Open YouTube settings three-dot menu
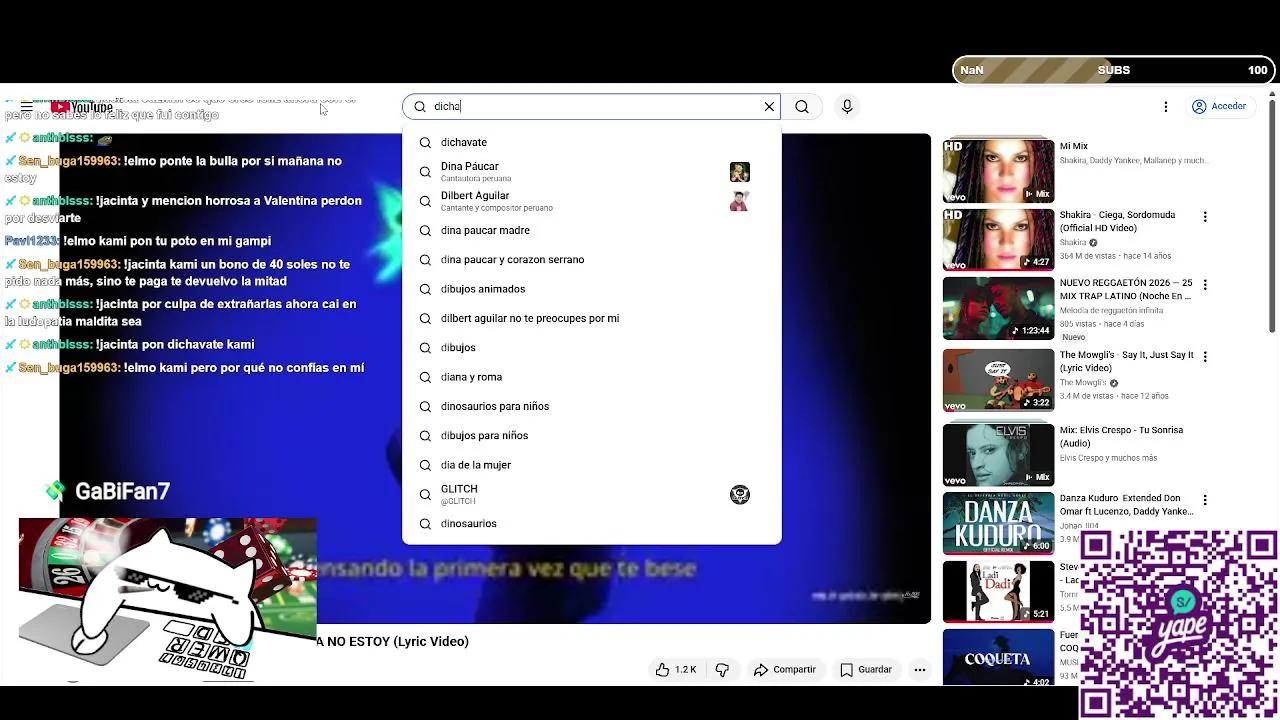This screenshot has height=720, width=1280. click(1165, 107)
